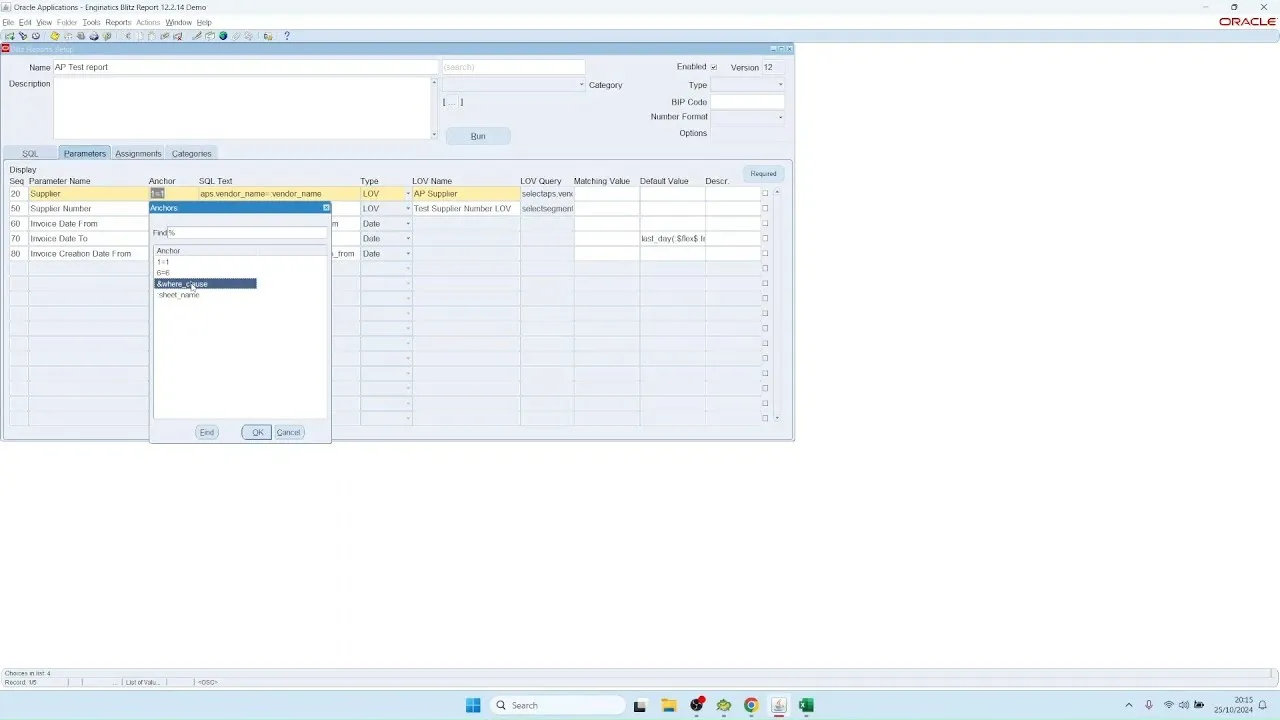Open Type dropdown for Supplier Number row
Image resolution: width=1280 pixels, height=720 pixels.
tap(408, 209)
